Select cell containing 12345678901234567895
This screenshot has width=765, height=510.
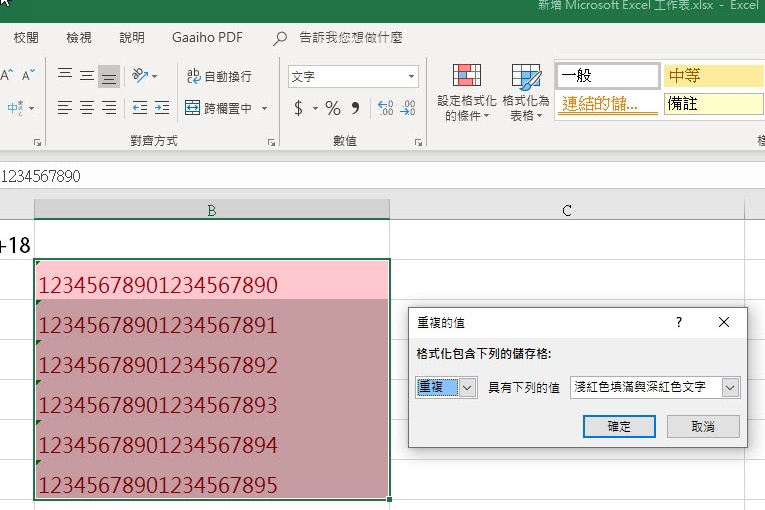click(212, 480)
